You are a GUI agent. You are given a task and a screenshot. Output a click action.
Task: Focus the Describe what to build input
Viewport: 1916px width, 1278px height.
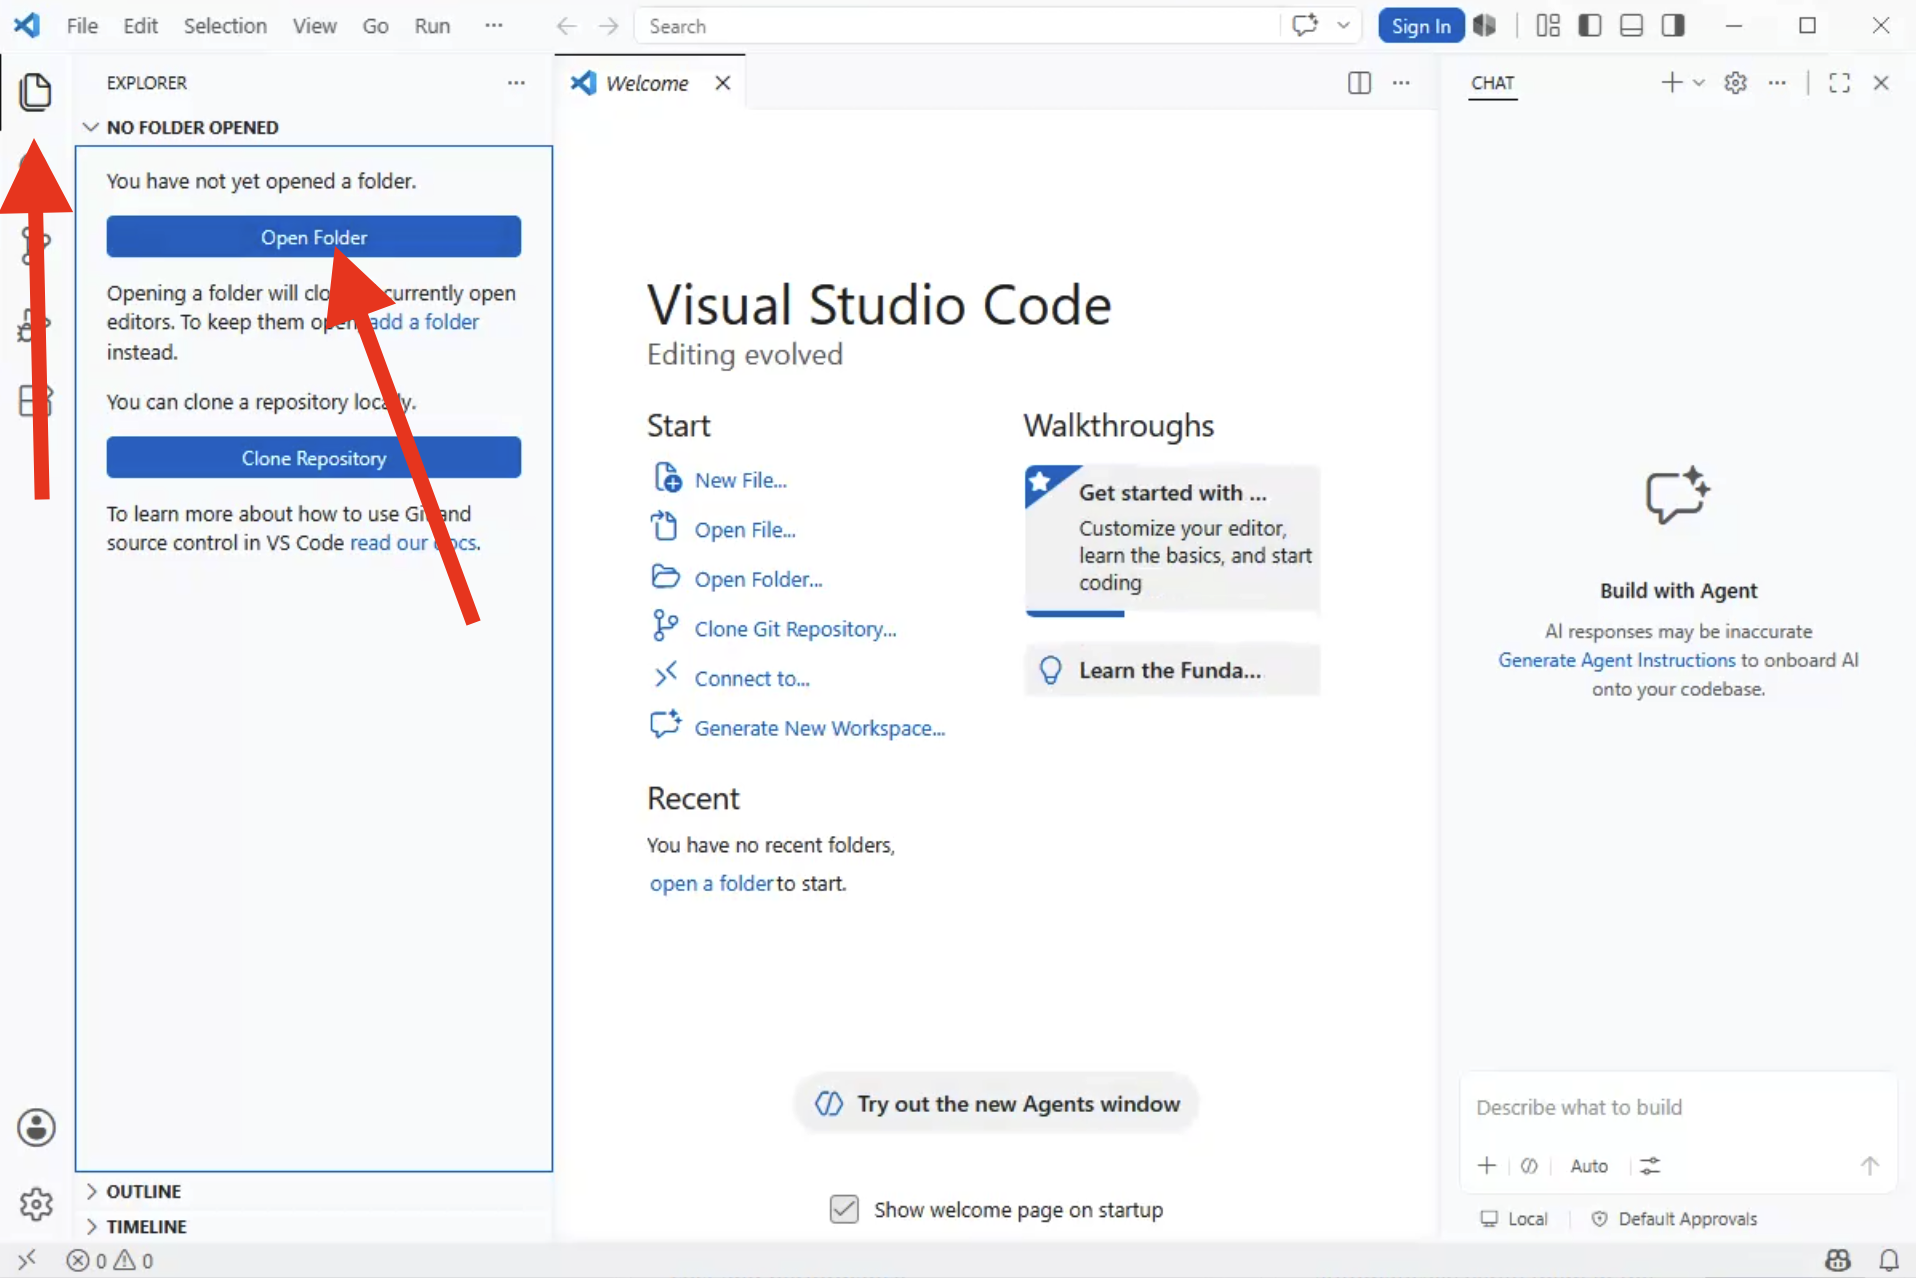pyautogui.click(x=1678, y=1107)
